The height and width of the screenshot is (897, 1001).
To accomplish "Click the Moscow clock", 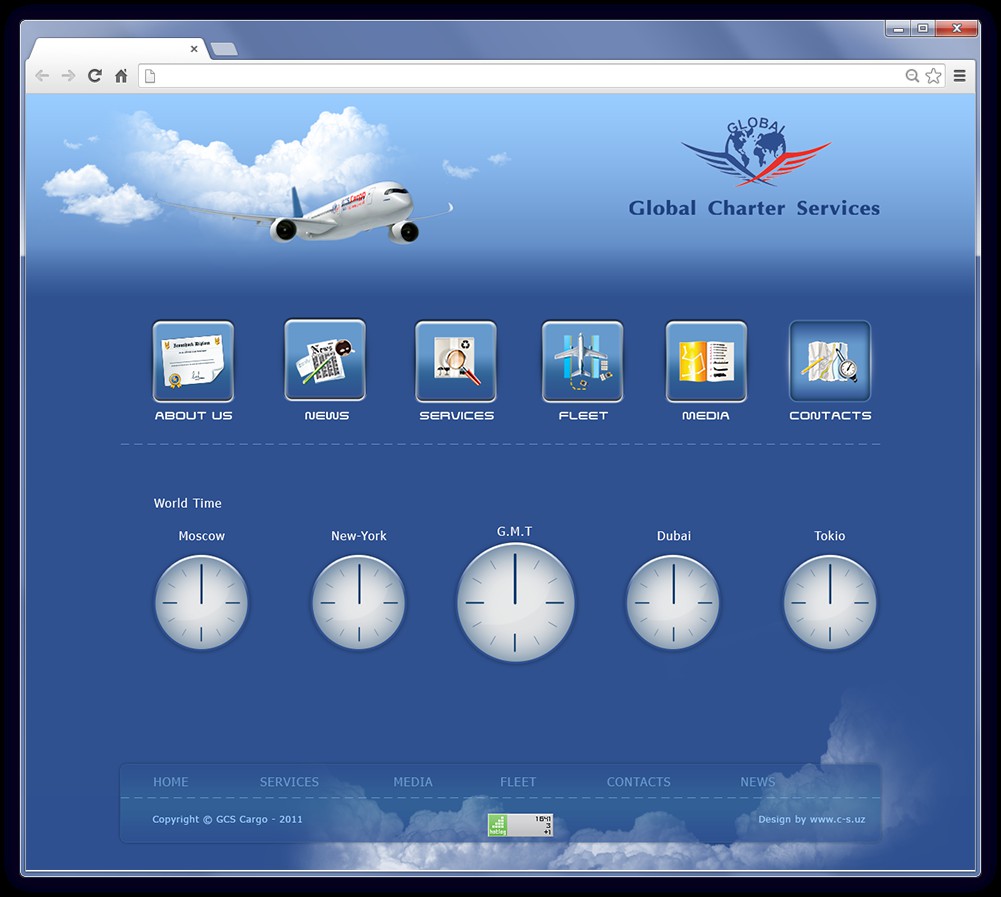I will coord(201,602).
